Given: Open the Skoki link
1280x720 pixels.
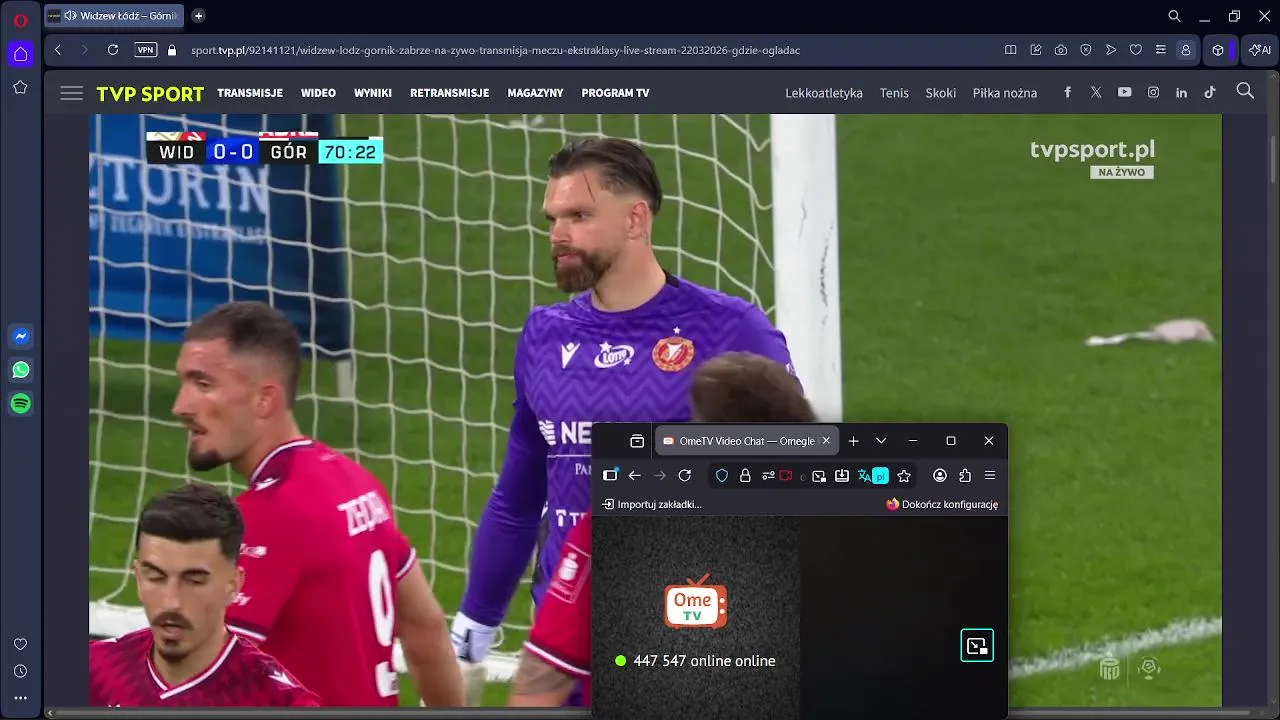Looking at the screenshot, I should click(x=941, y=93).
